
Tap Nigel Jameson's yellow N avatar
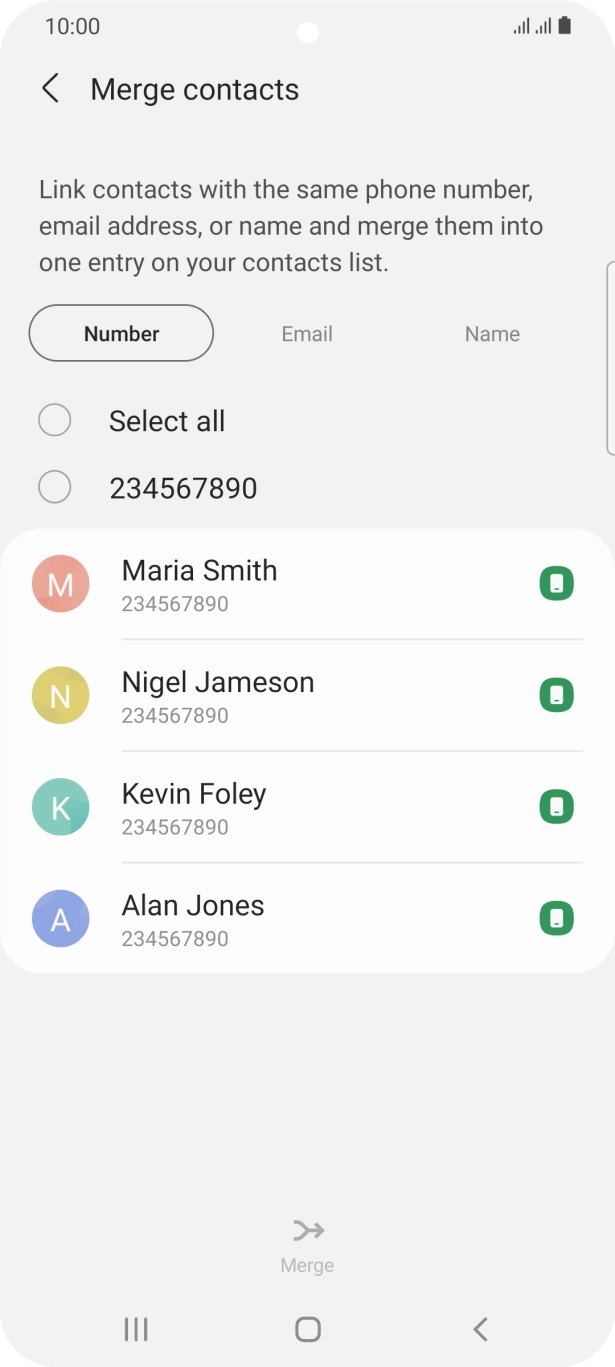point(61,696)
